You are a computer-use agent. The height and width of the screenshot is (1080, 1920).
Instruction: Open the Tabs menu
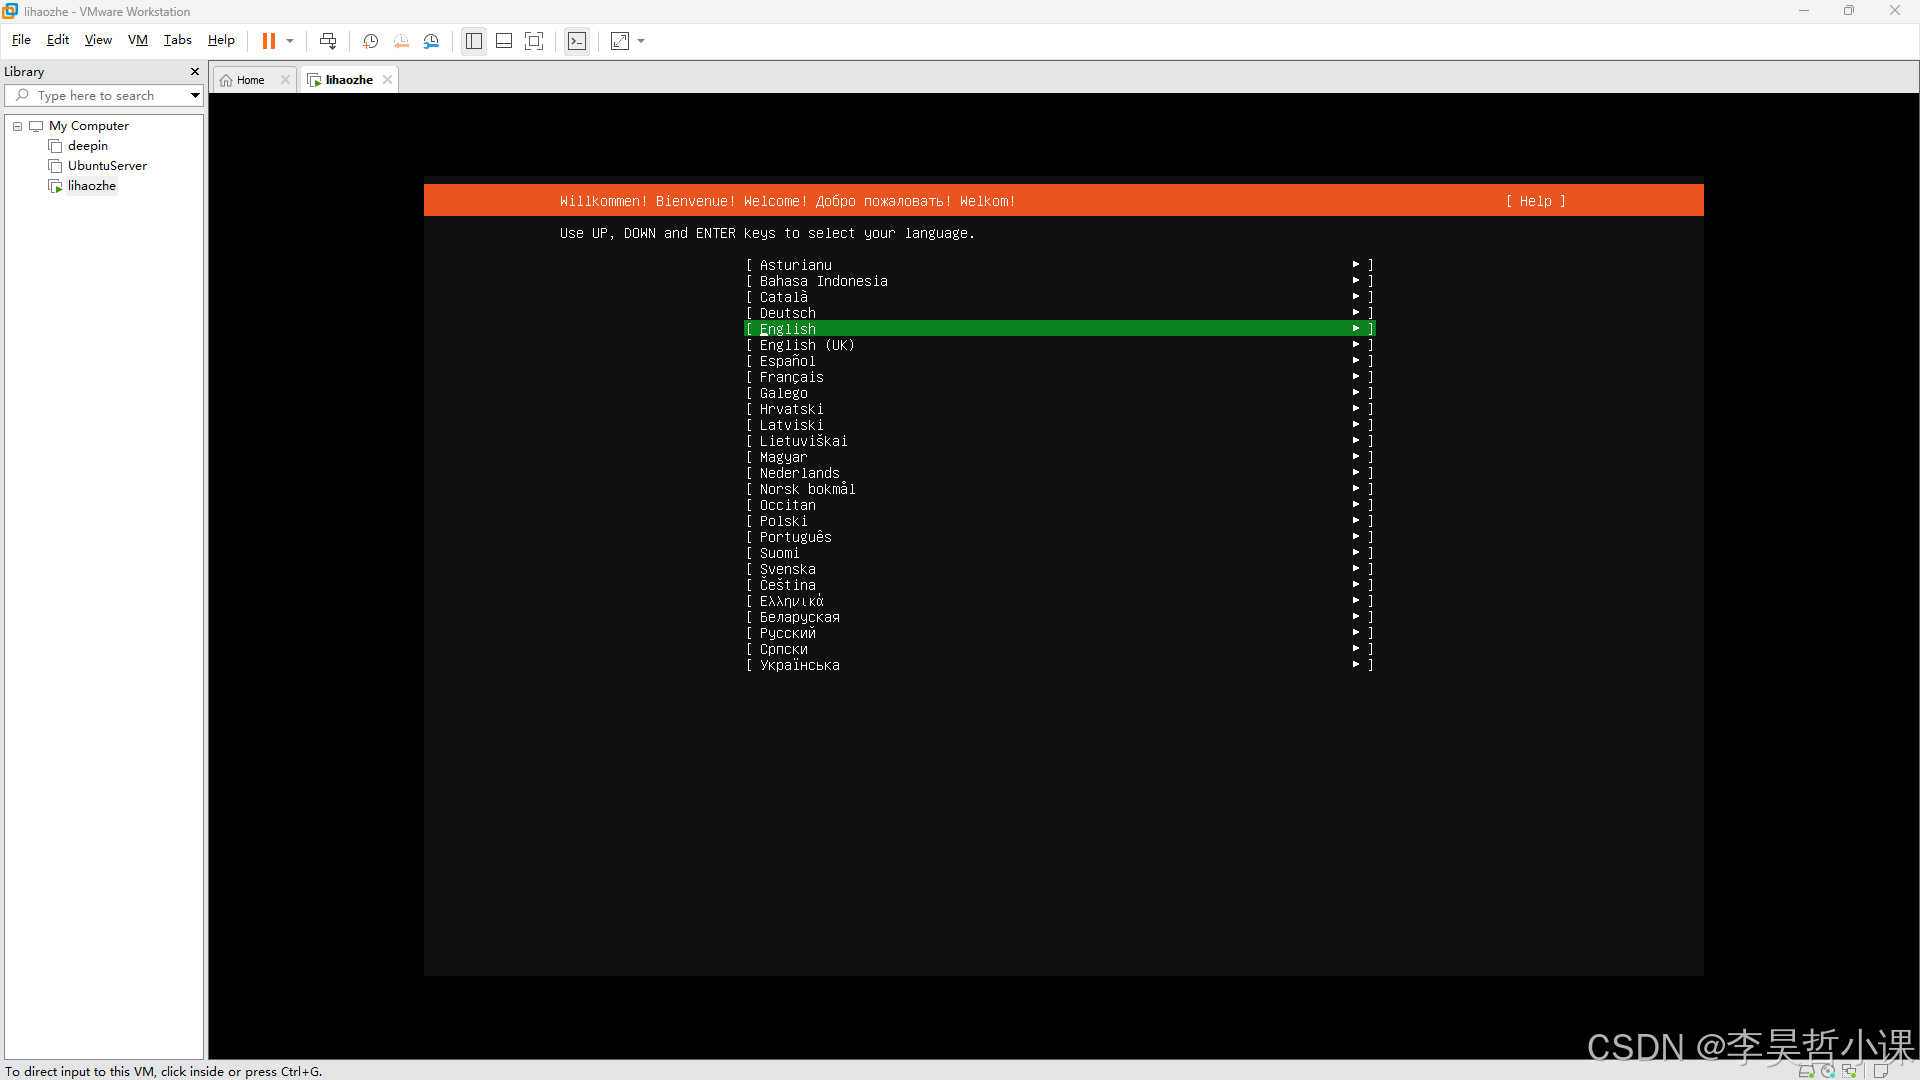[177, 40]
